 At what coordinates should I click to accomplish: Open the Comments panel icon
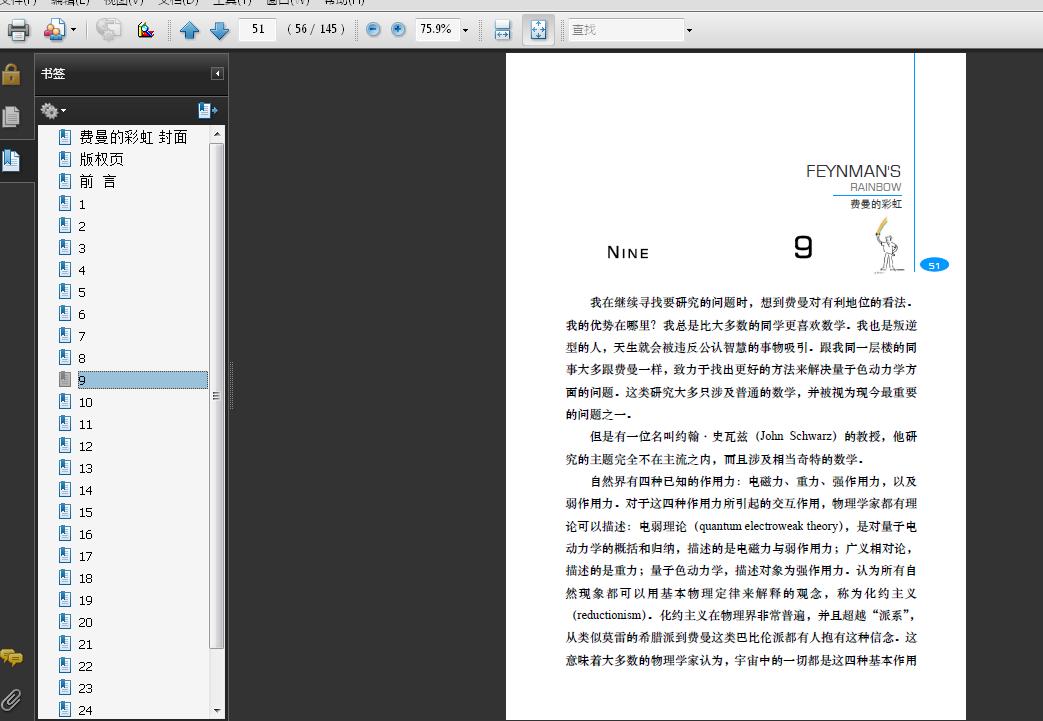[x=11, y=657]
